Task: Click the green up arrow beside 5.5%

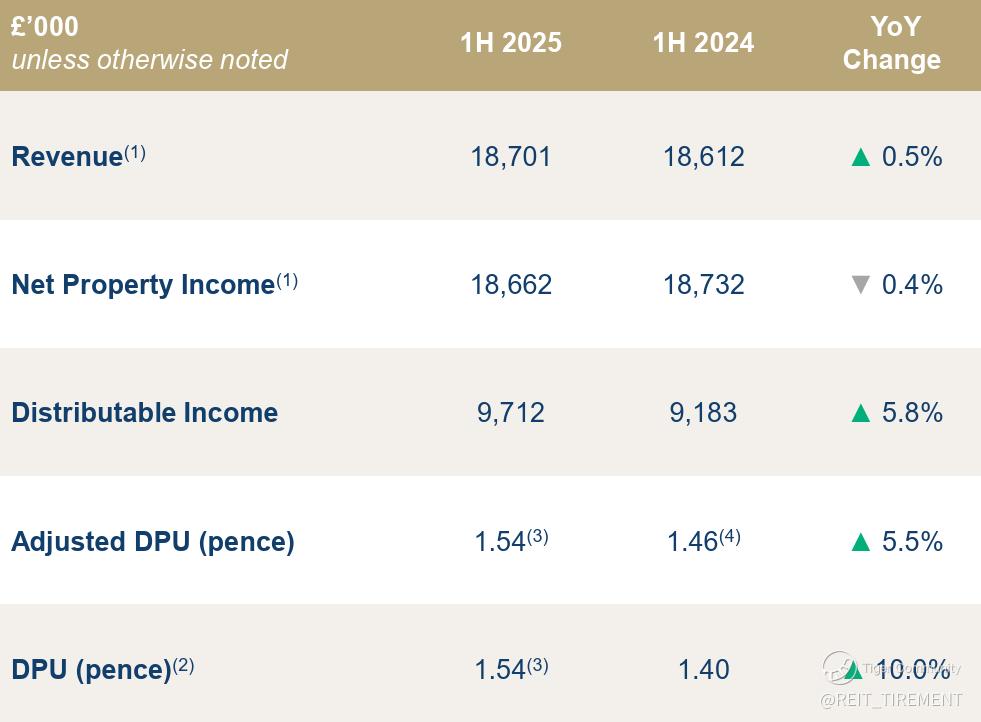Action: pos(860,542)
